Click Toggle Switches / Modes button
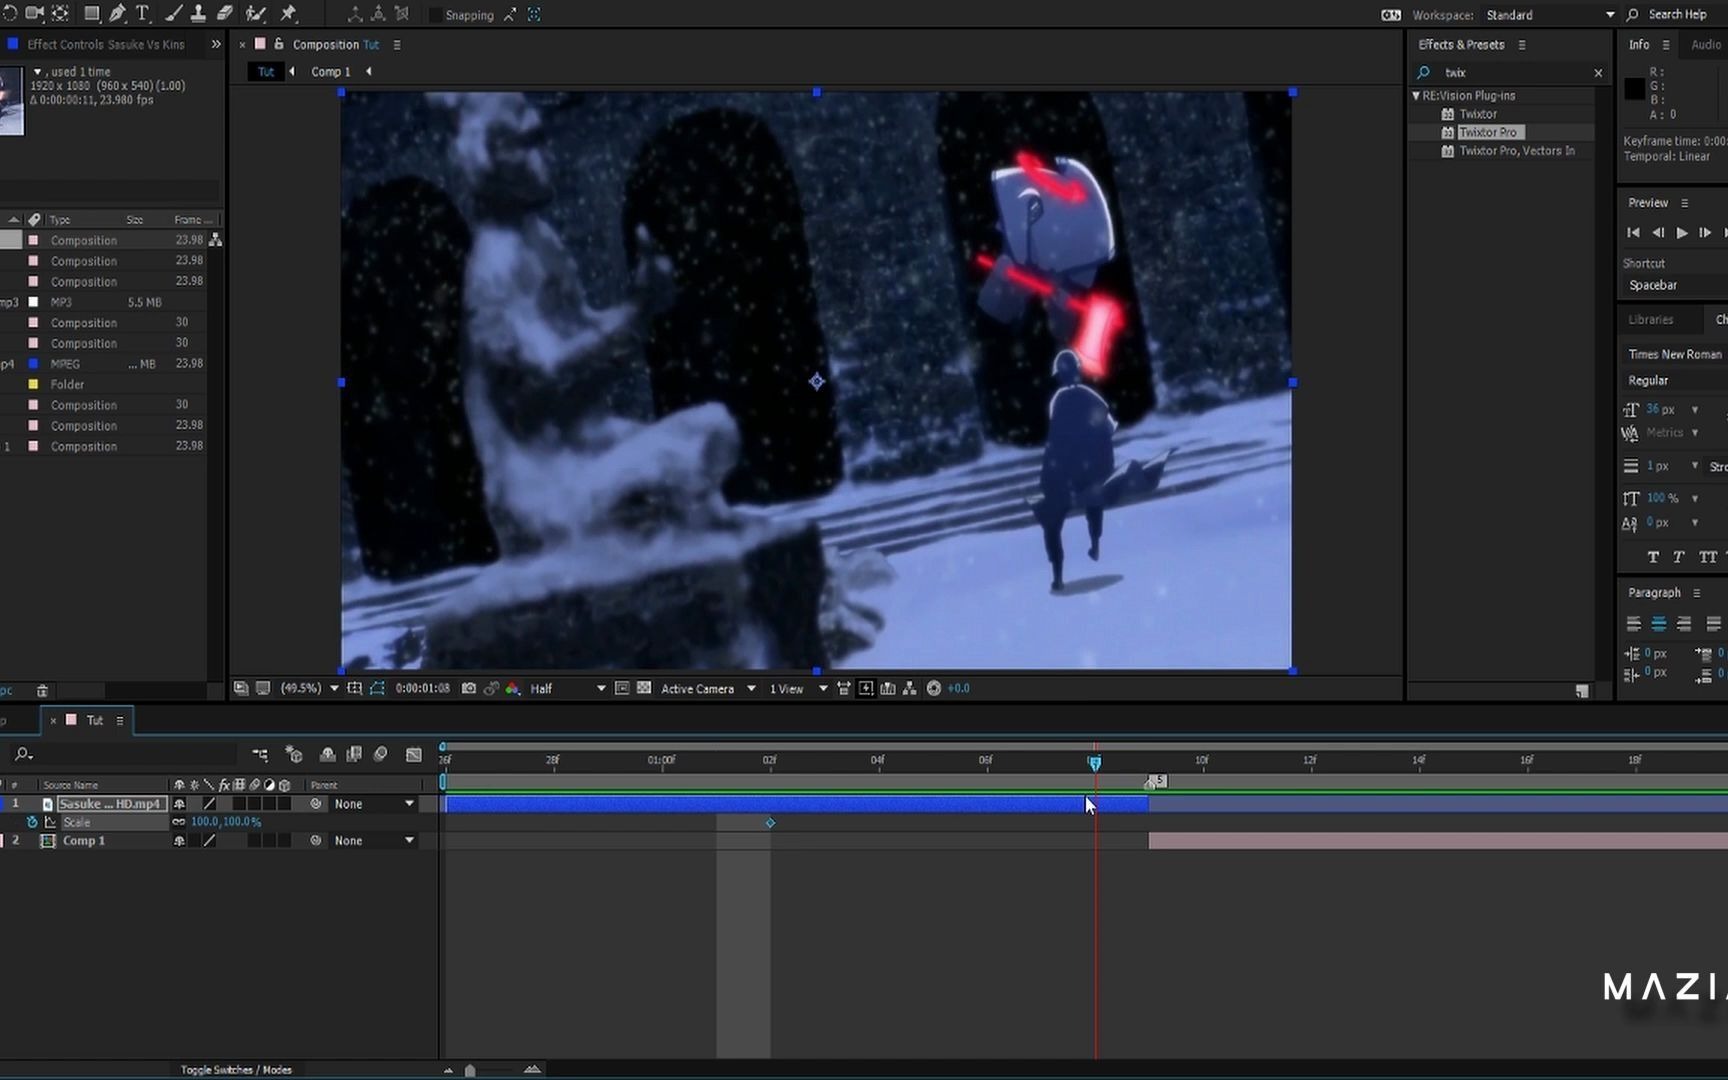Image resolution: width=1728 pixels, height=1080 pixels. click(x=236, y=1070)
